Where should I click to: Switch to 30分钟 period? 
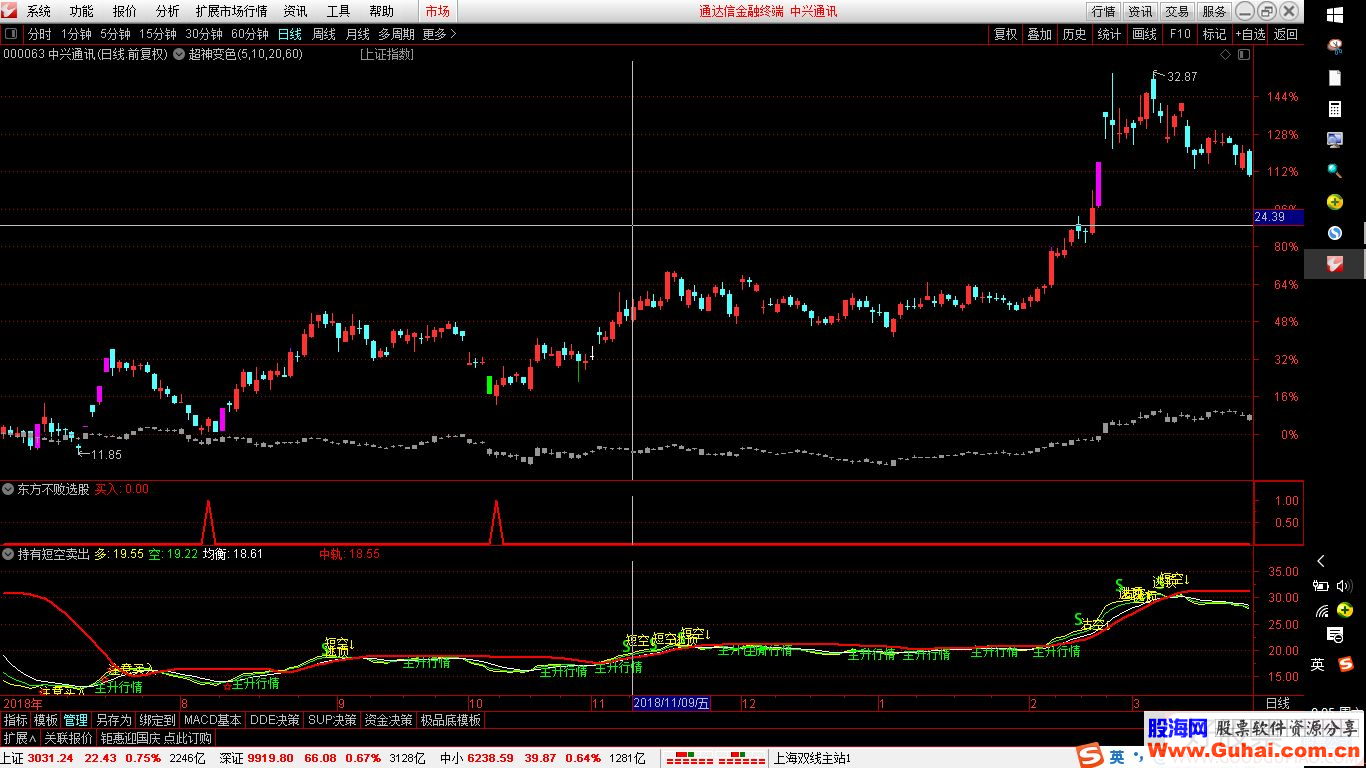(x=203, y=33)
